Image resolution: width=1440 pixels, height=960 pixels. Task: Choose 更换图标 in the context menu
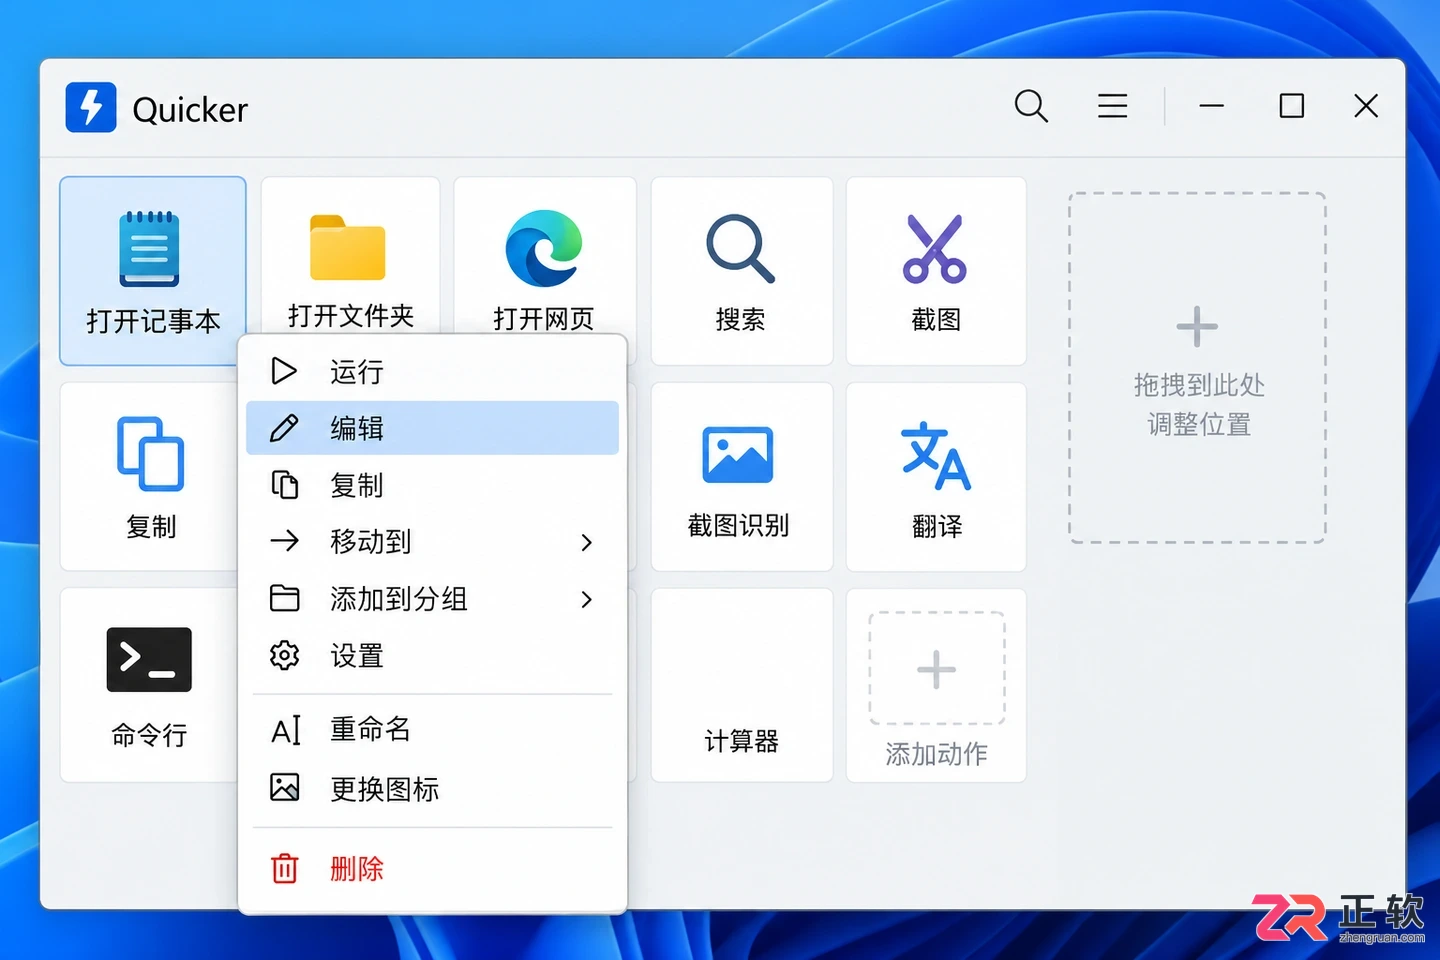432,789
